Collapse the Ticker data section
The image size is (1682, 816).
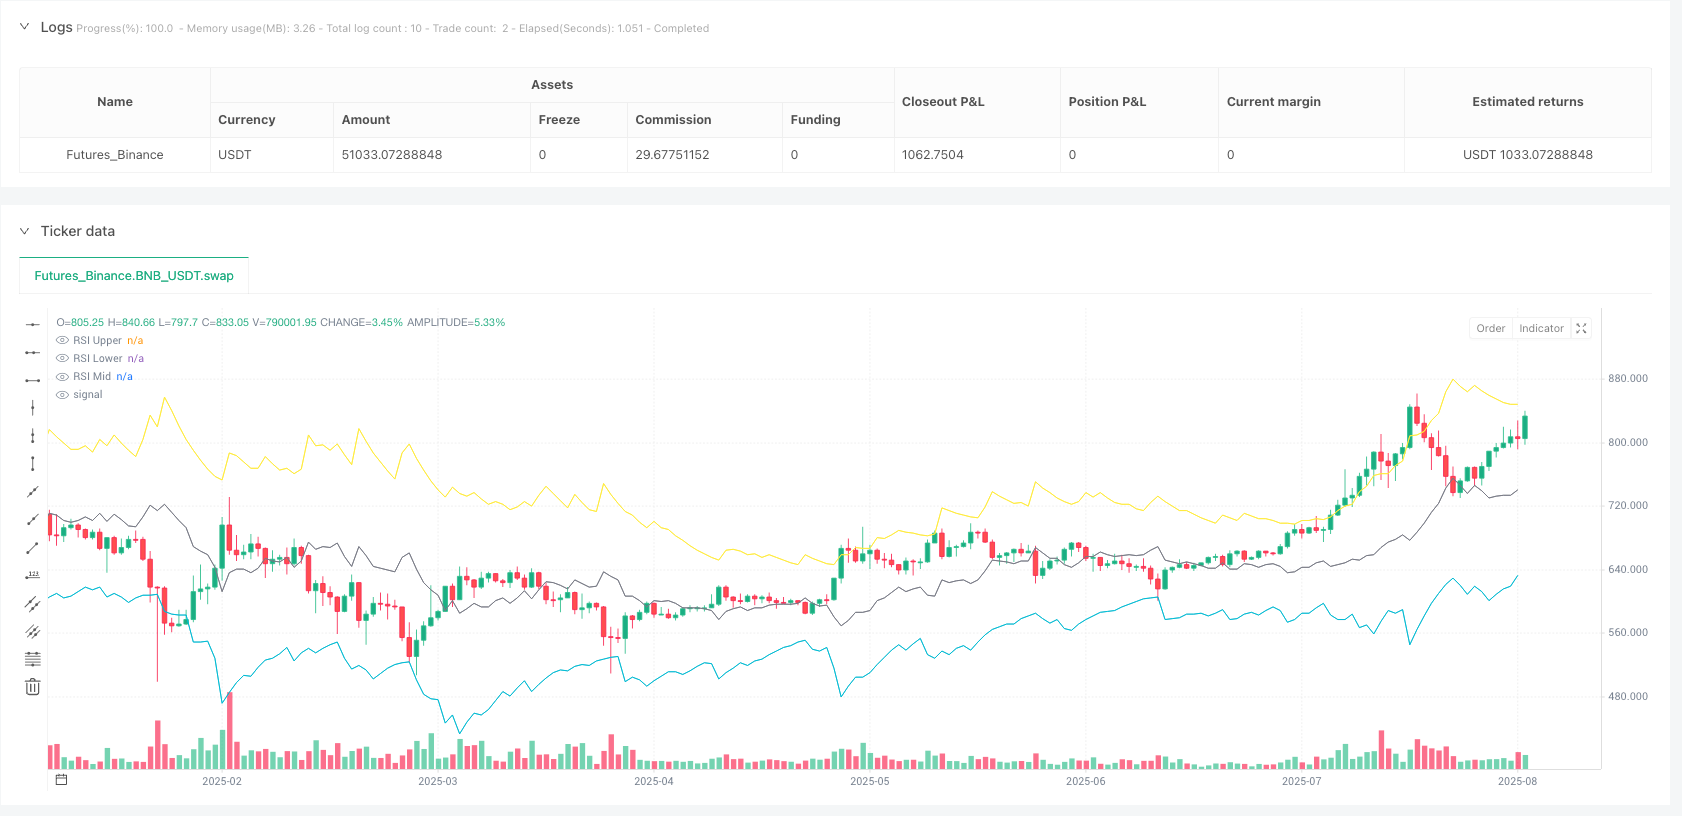[x=24, y=231]
